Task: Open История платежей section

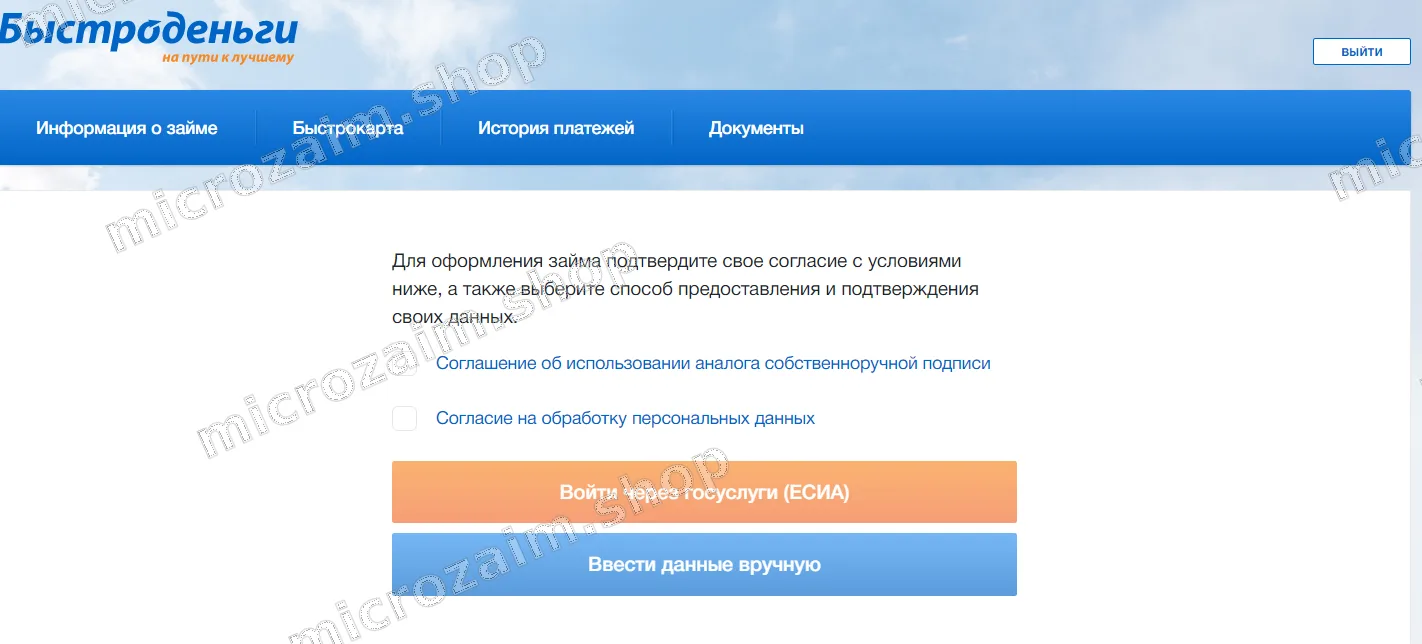Action: click(556, 128)
